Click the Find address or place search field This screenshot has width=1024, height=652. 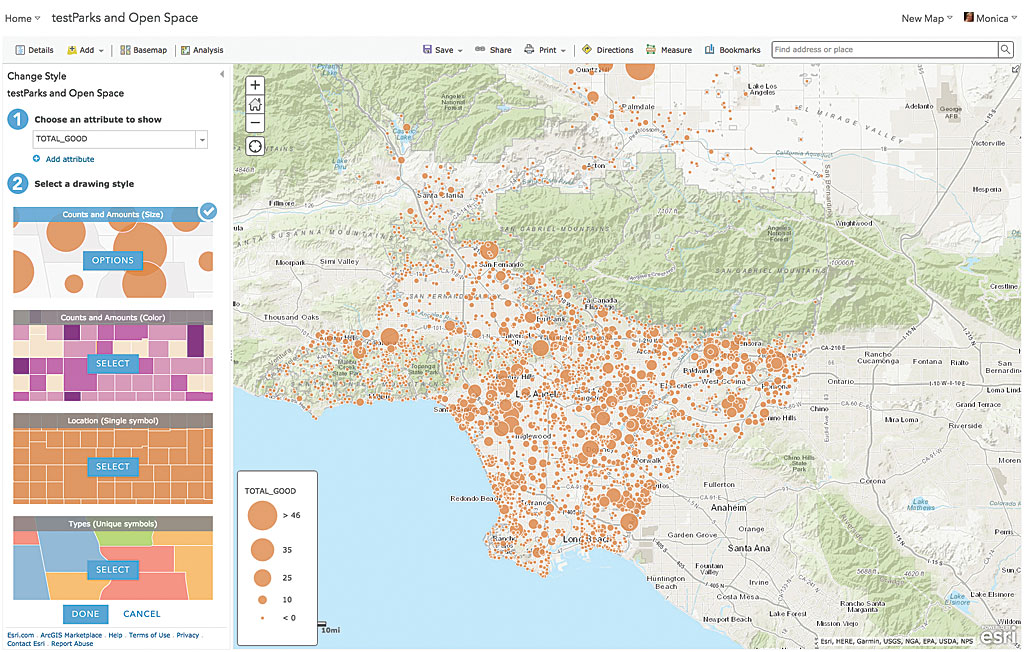pyautogui.click(x=880, y=48)
